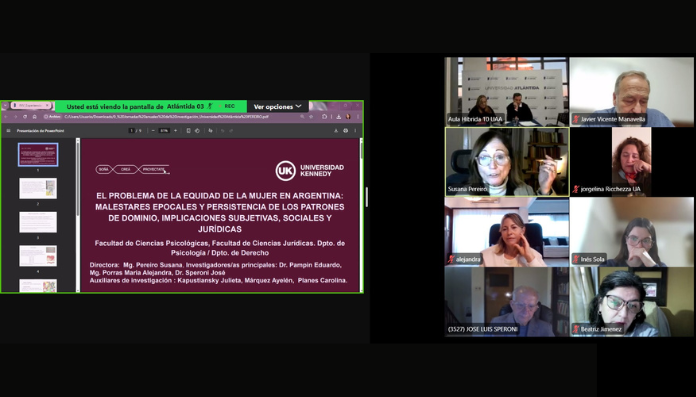Open the Ver opciones dropdown
The image size is (696, 397).
pos(277,107)
